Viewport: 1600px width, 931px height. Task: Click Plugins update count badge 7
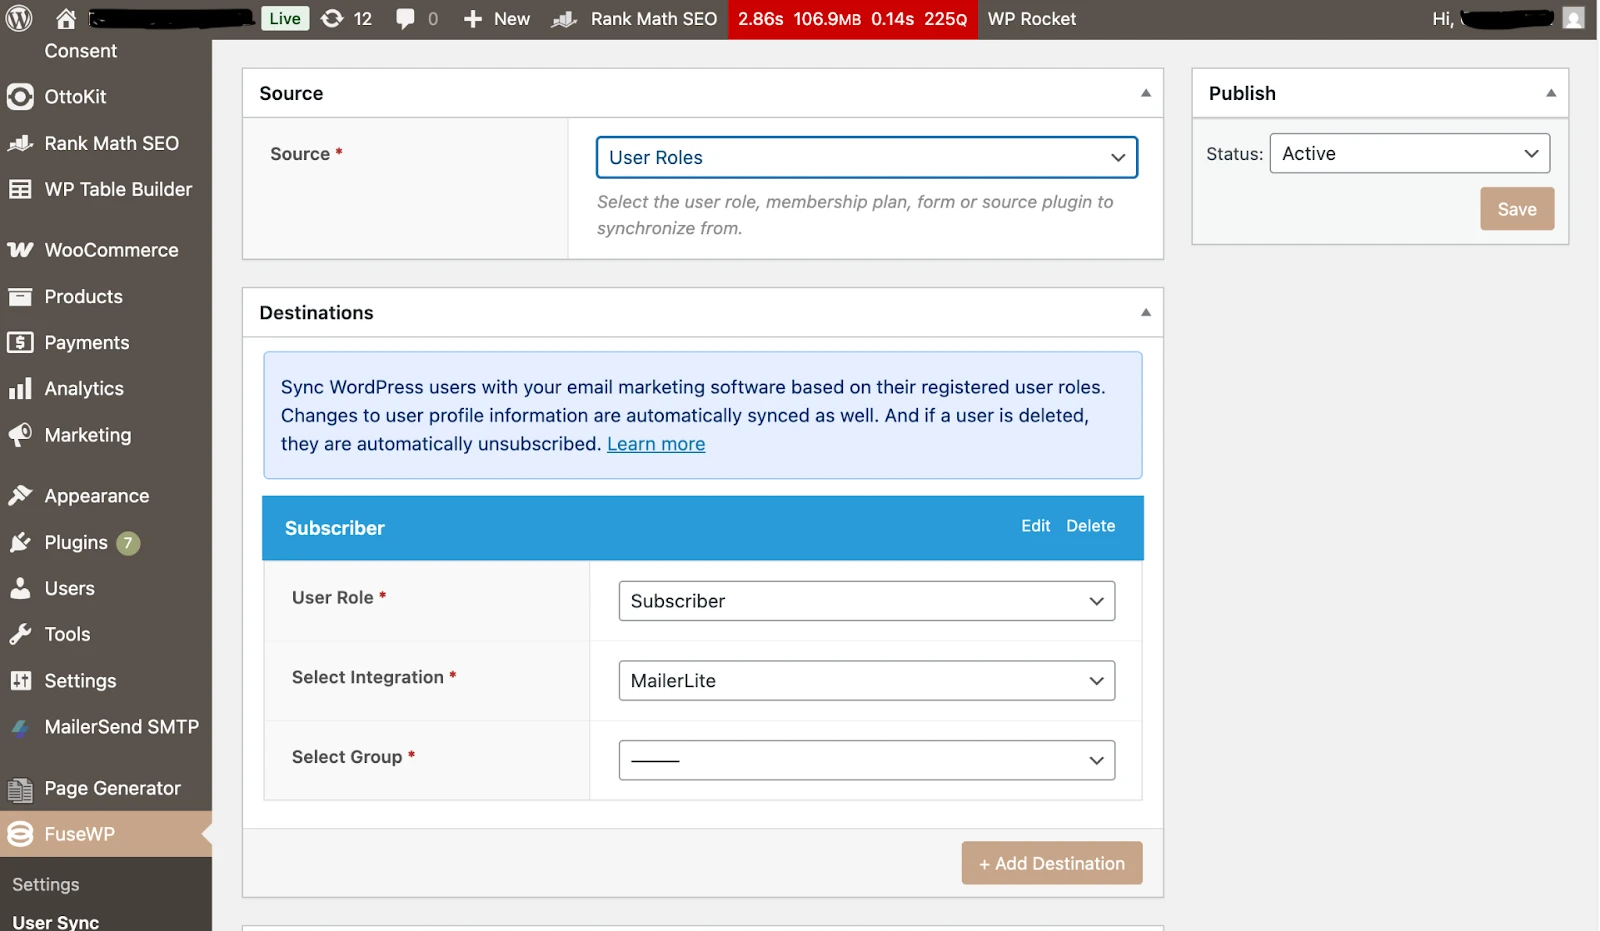tap(128, 543)
